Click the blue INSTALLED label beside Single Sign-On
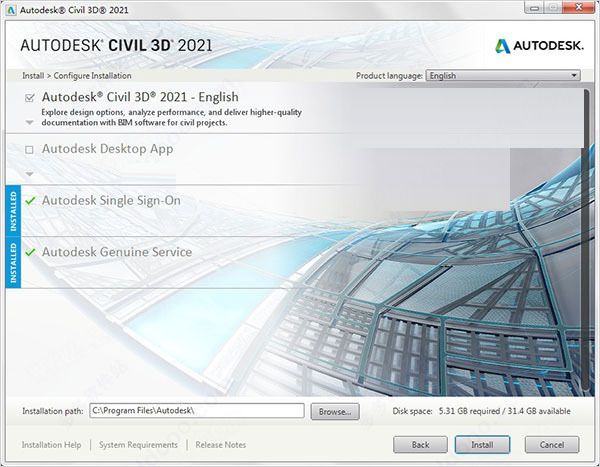600x467 pixels. coord(13,210)
